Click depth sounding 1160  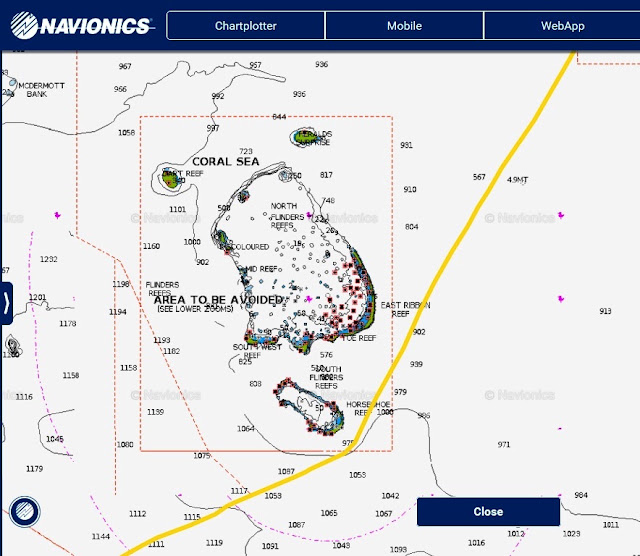pos(151,246)
